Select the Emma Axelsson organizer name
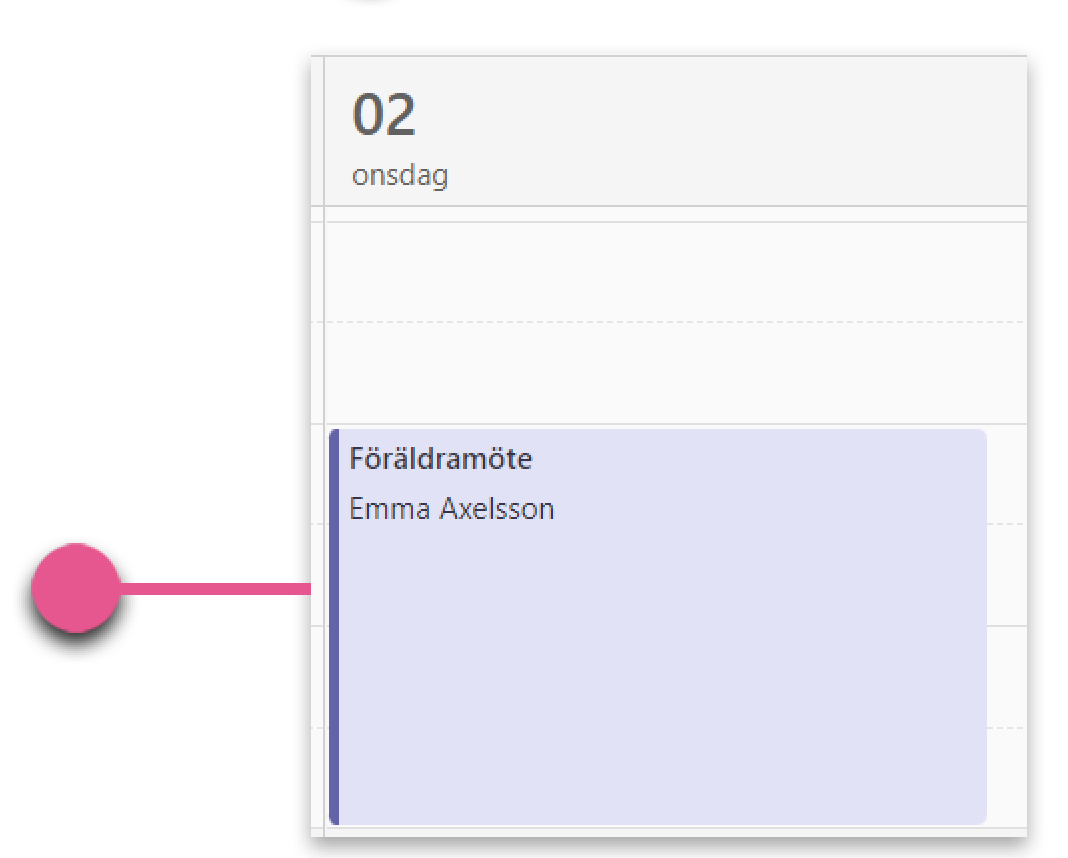This screenshot has width=1068, height=858. point(452,509)
